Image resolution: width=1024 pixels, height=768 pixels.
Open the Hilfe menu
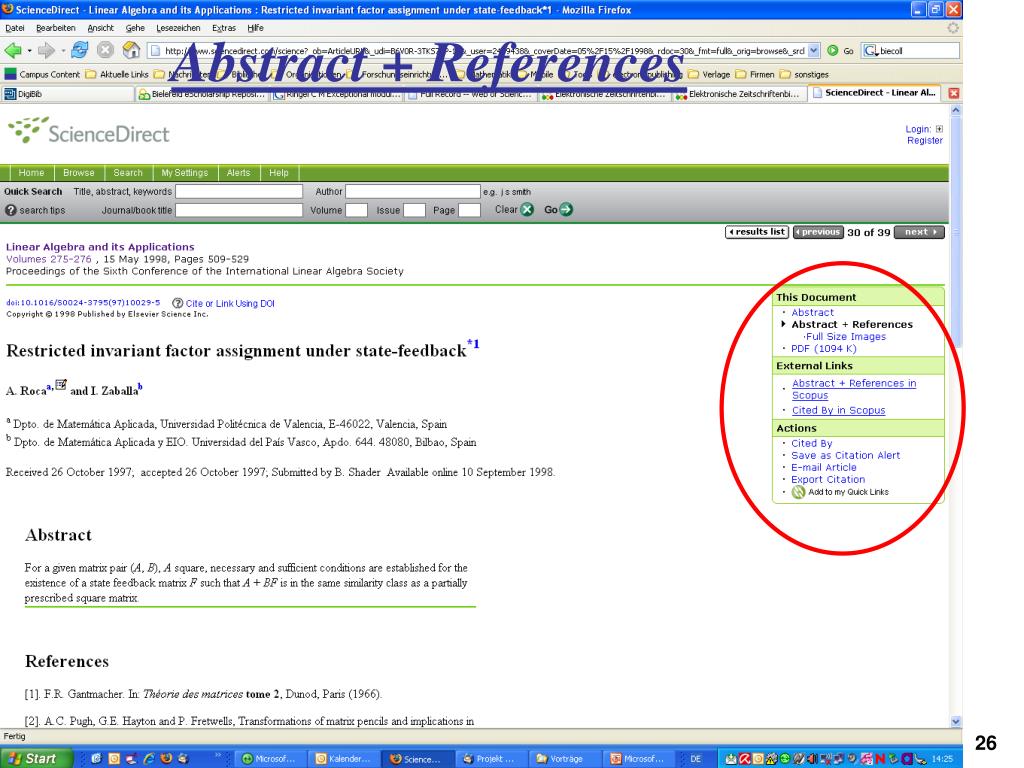(255, 28)
